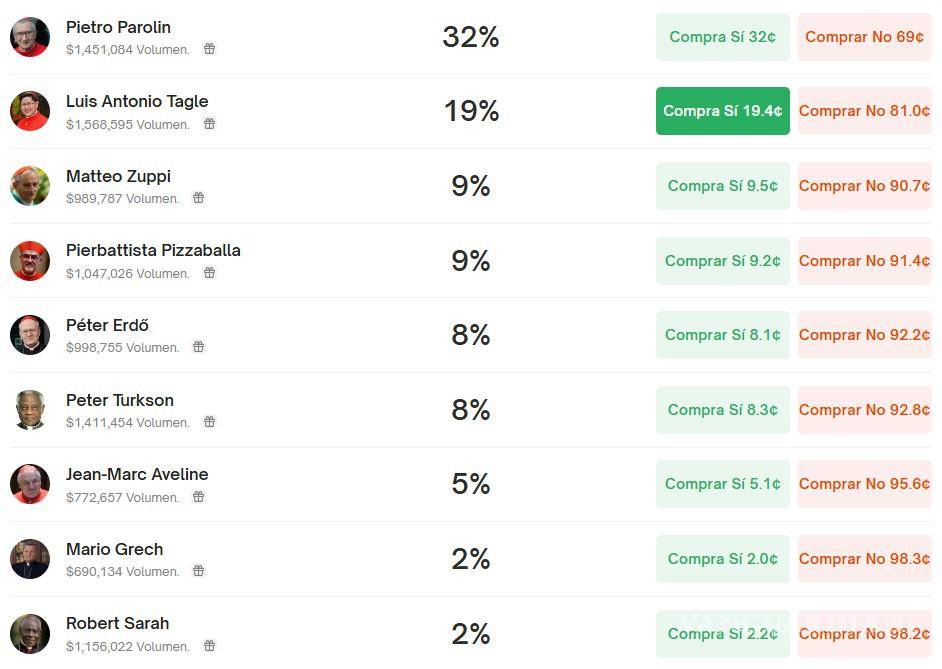Click the gift rewards icon next to Mario Grech
This screenshot has width=942, height=669.
[198, 571]
